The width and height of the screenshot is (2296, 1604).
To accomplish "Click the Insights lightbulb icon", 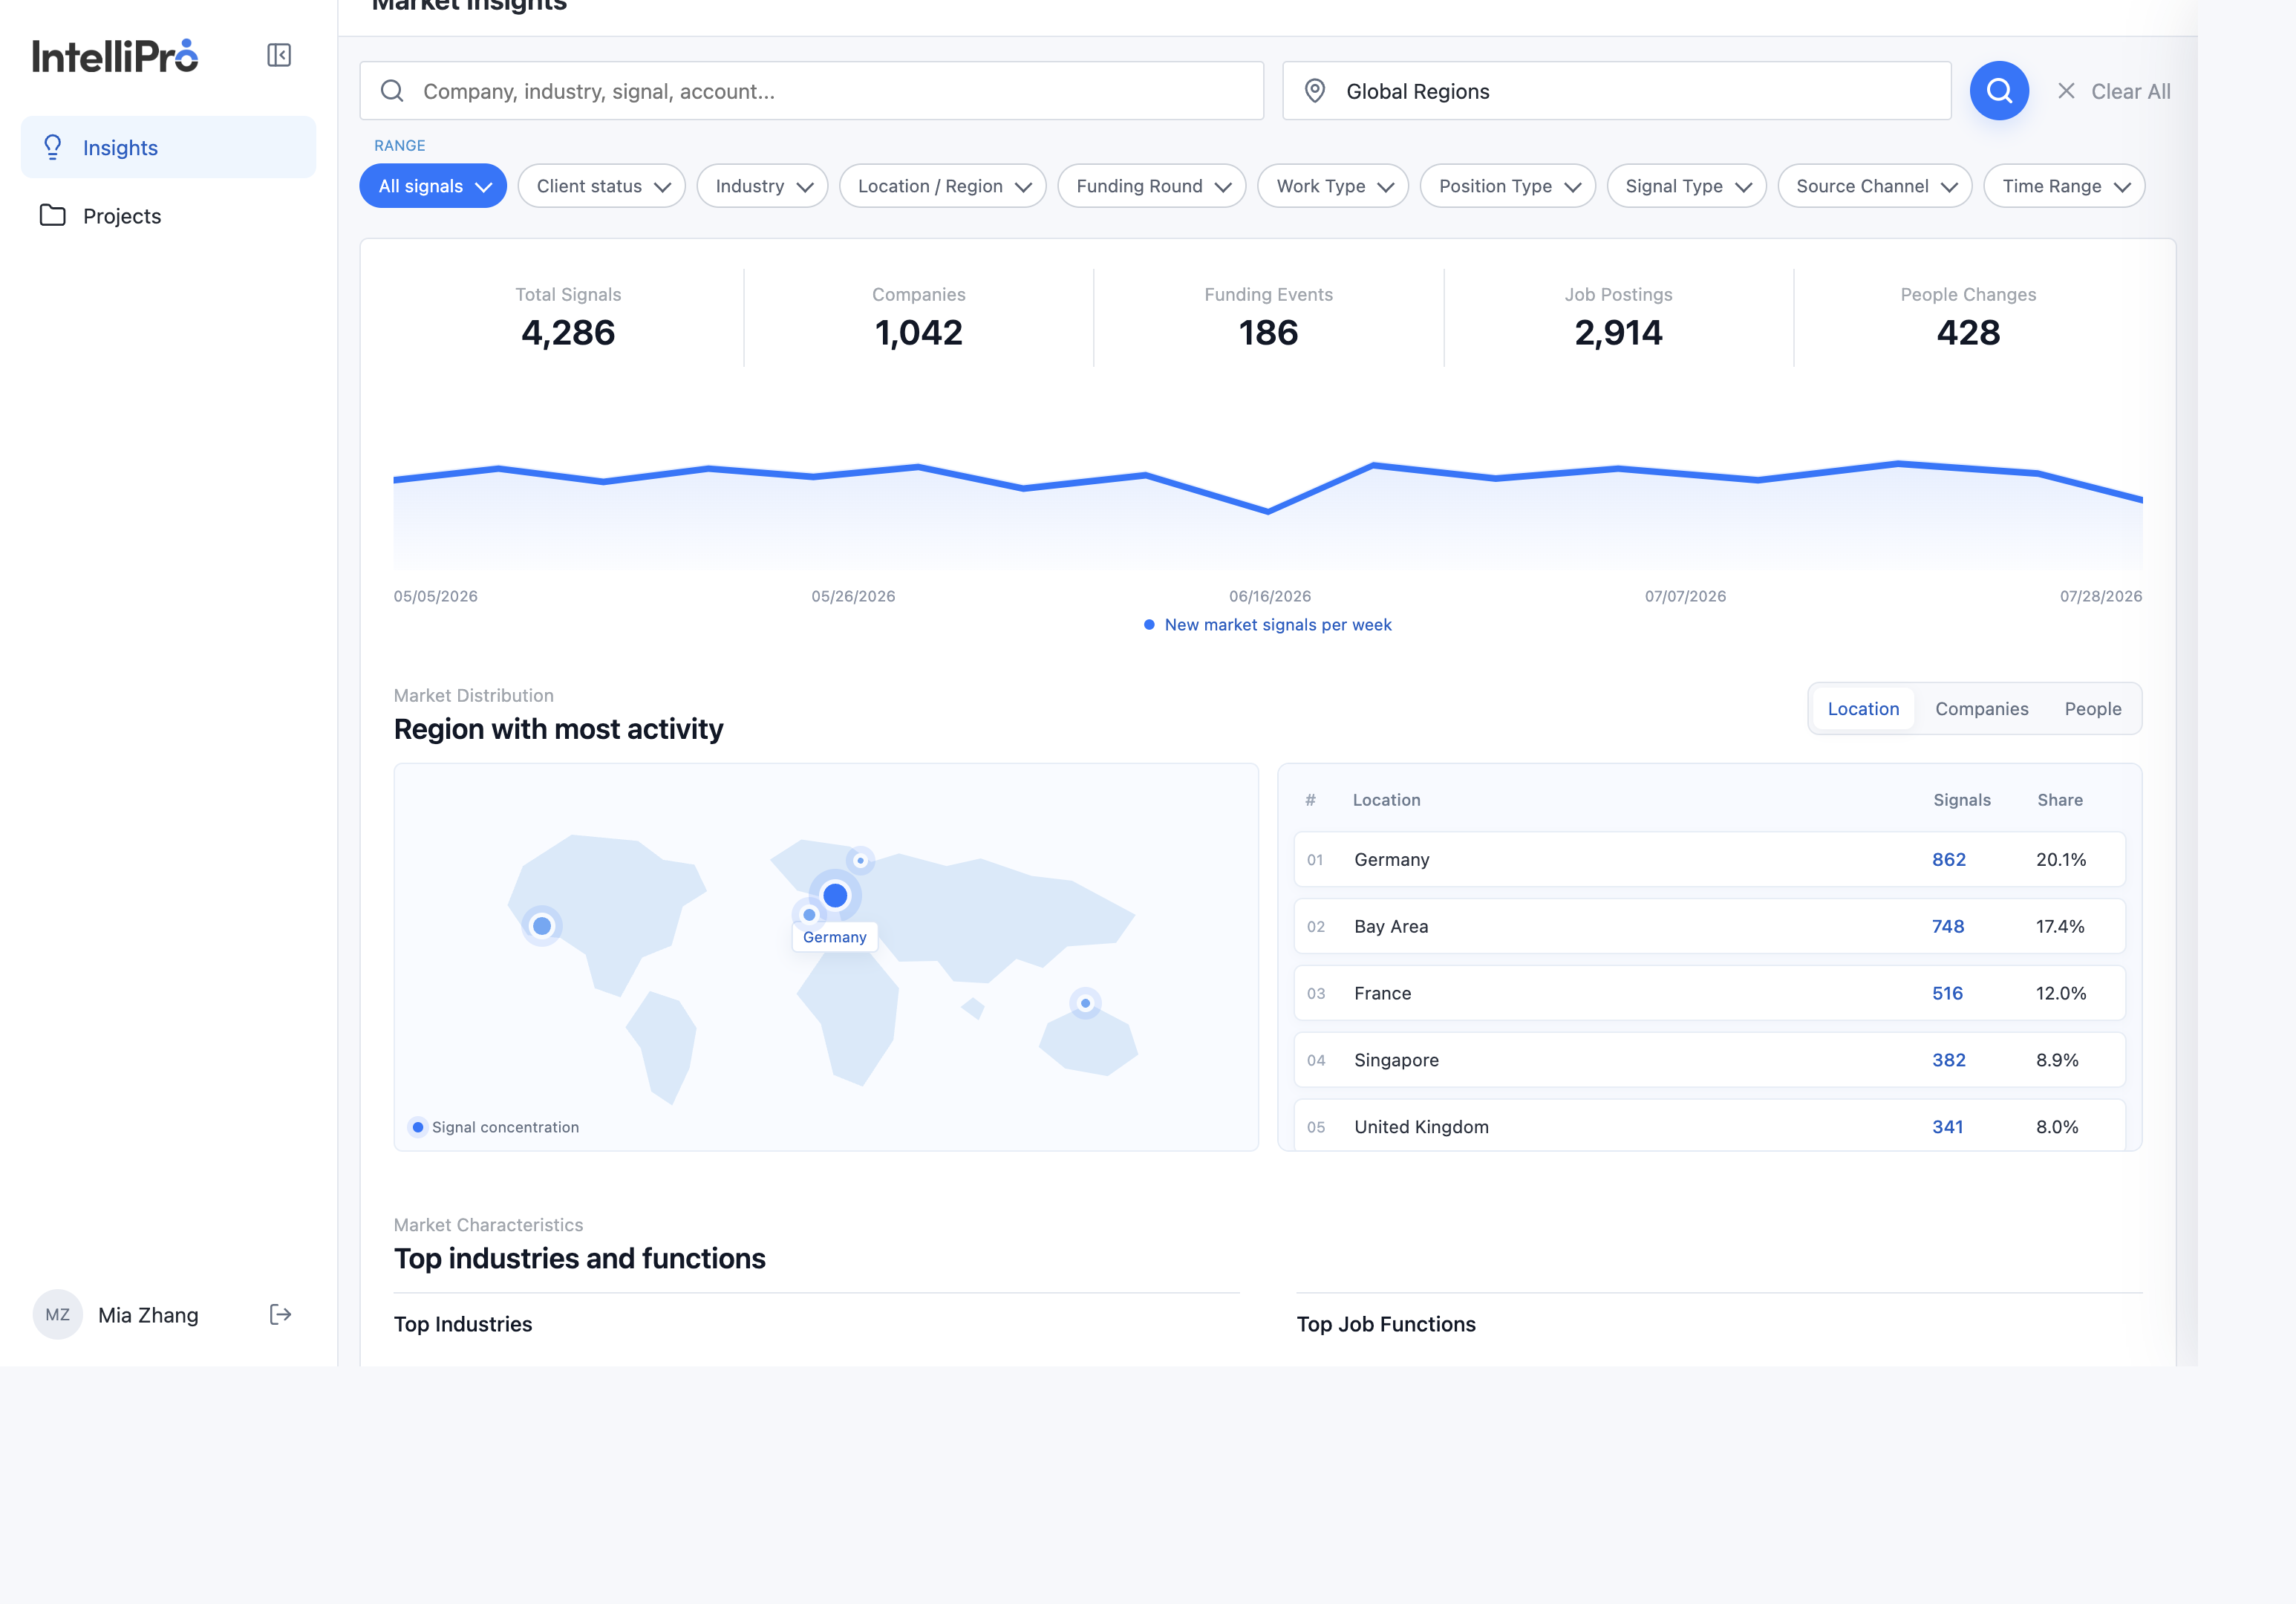I will point(53,147).
